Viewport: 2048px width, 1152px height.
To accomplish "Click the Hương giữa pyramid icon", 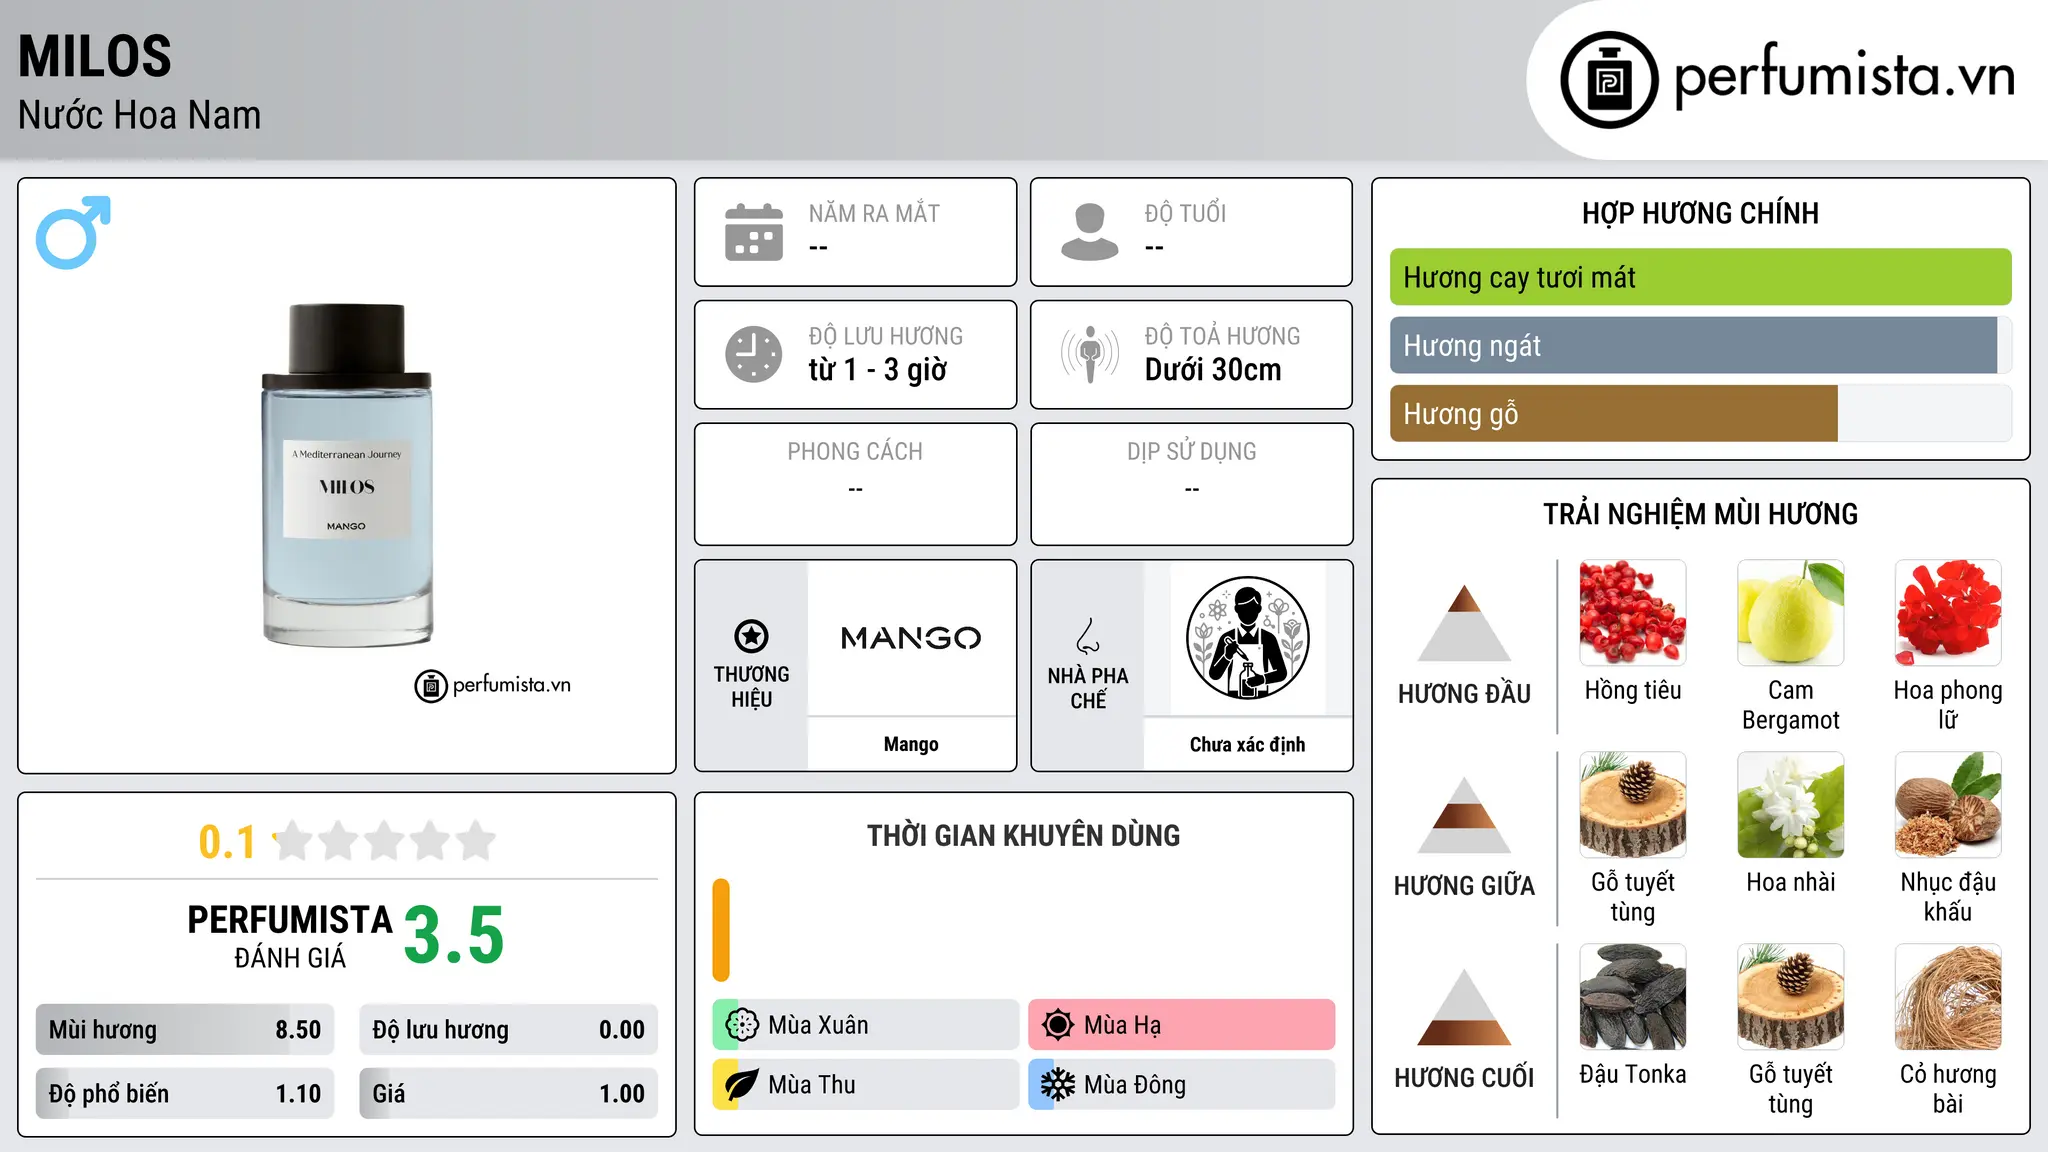I will pyautogui.click(x=1464, y=814).
